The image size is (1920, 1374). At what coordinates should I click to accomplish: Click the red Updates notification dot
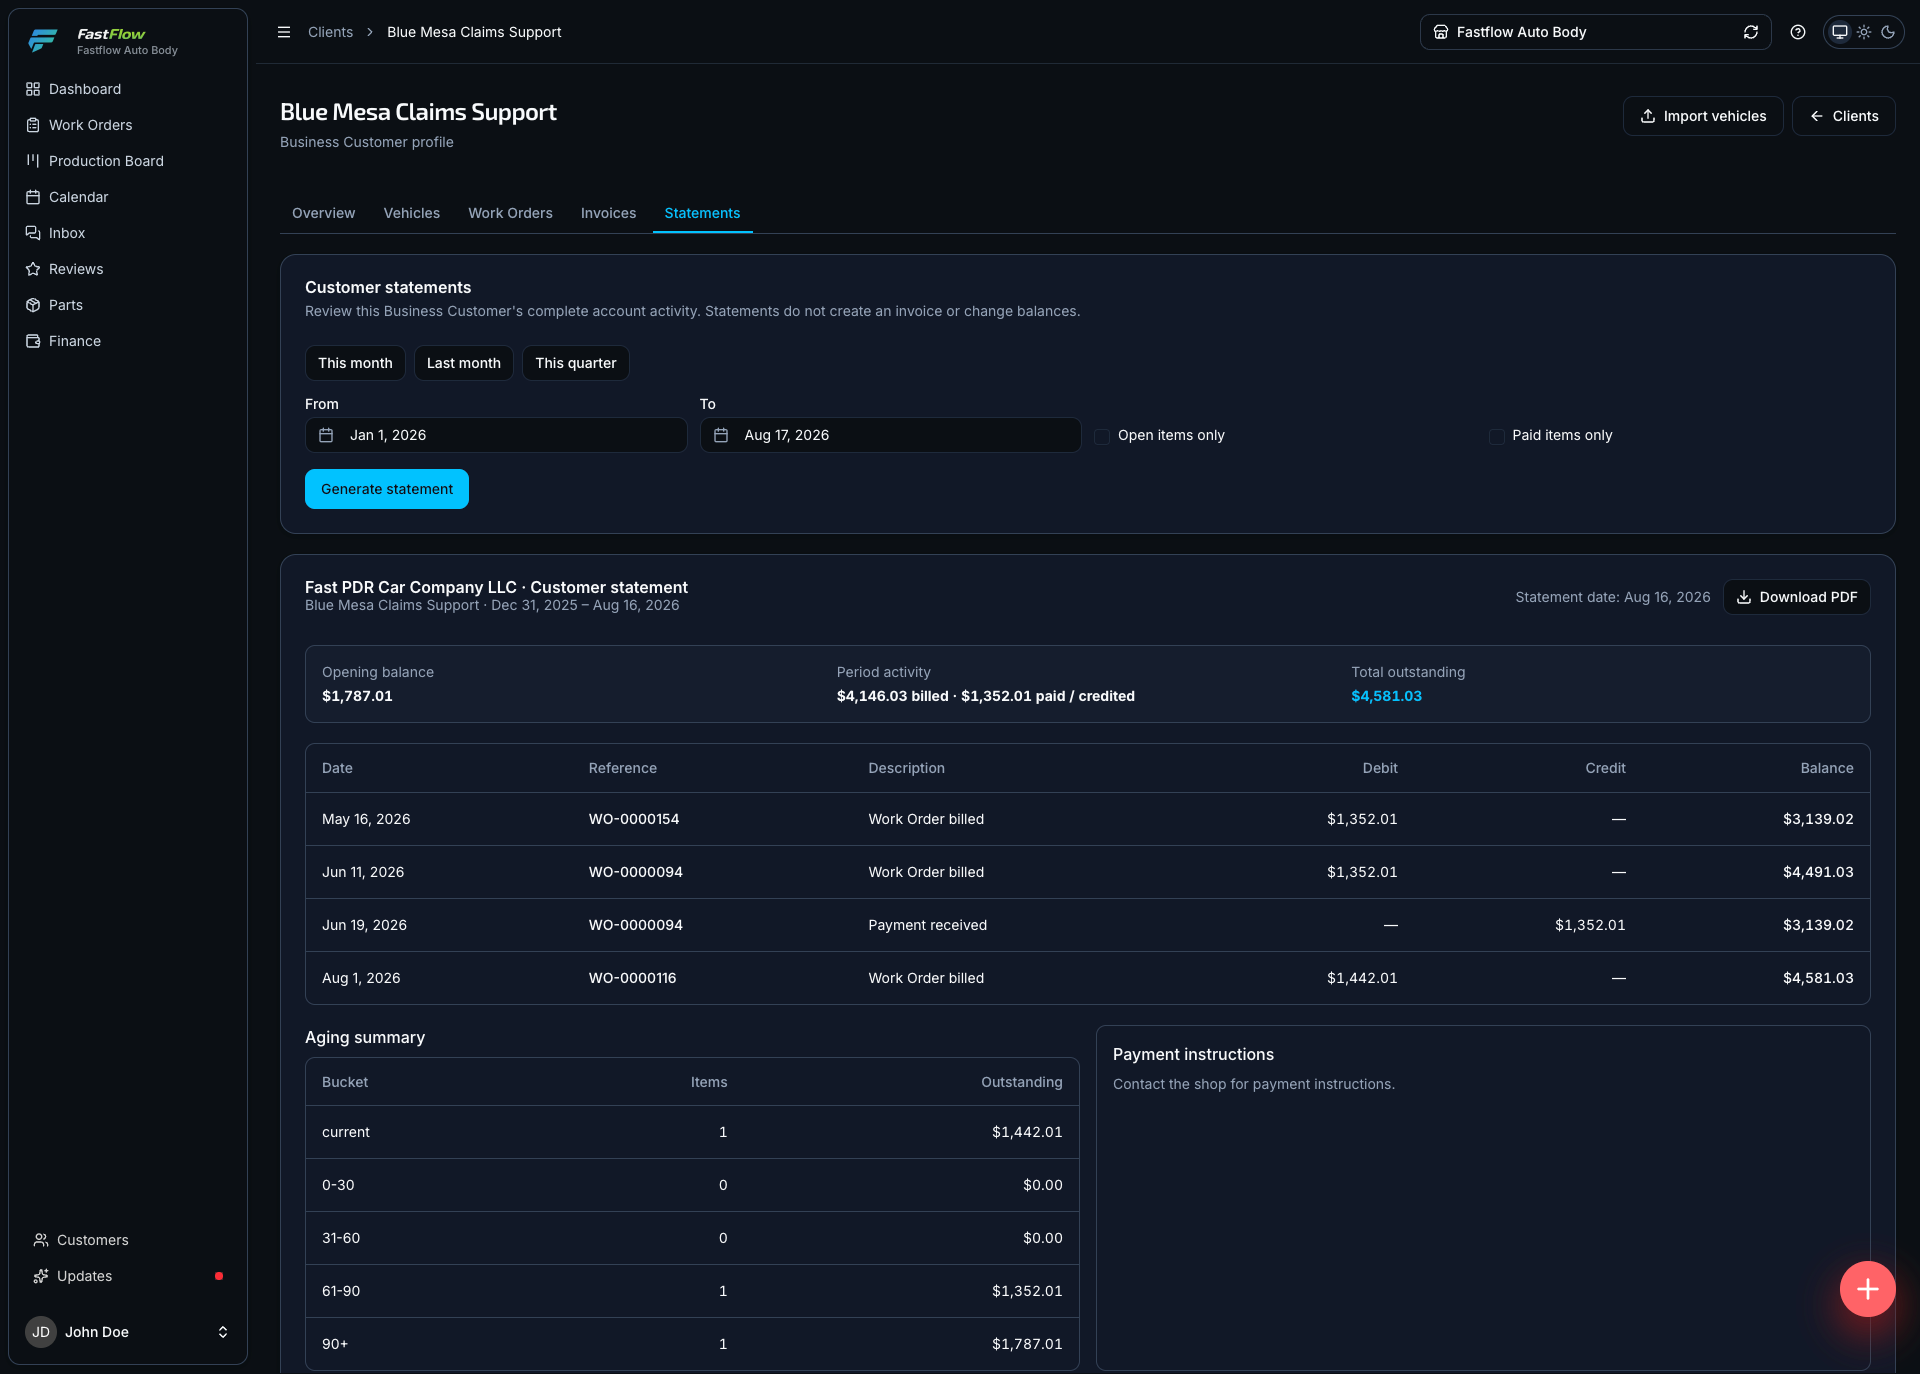coord(219,1276)
